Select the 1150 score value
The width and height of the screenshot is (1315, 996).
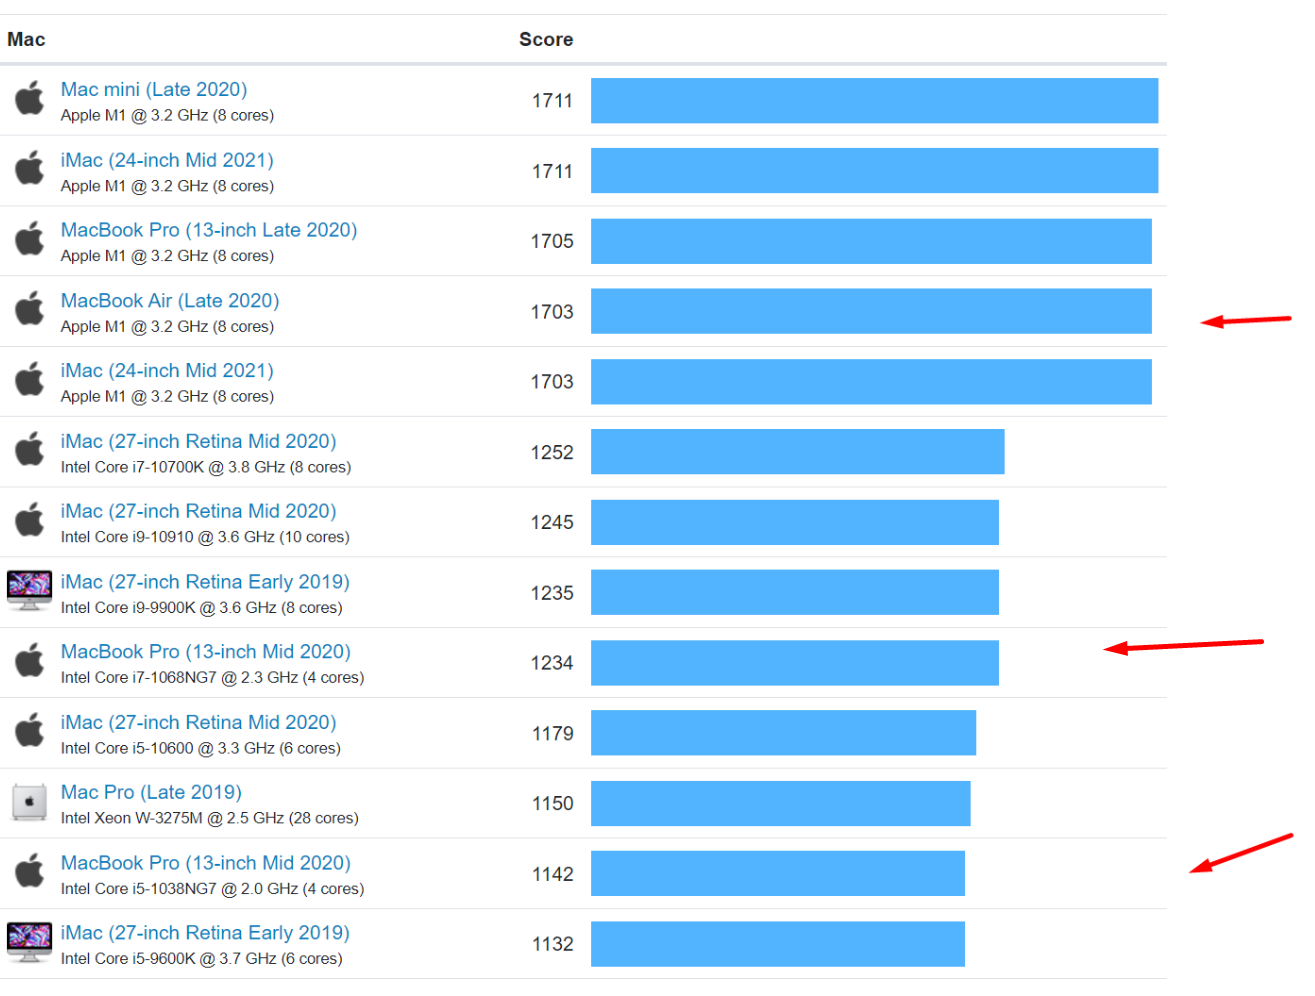point(552,804)
